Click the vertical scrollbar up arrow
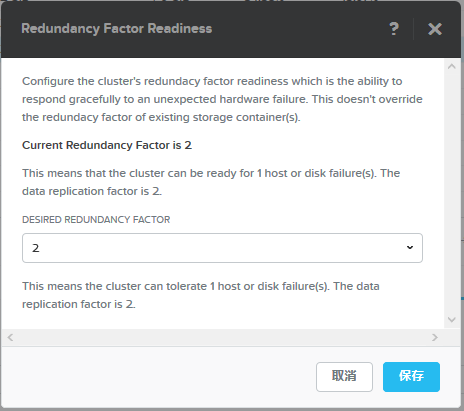 coord(452,66)
